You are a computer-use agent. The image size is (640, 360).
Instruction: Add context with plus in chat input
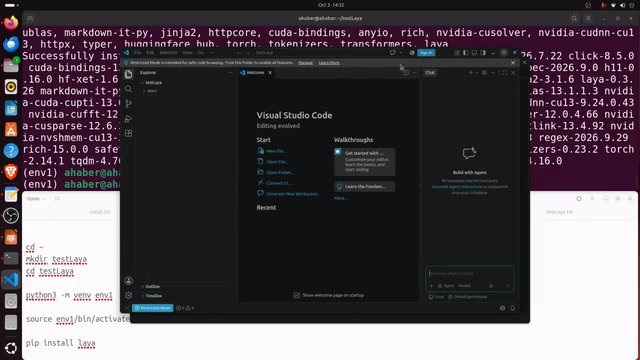[x=431, y=286]
